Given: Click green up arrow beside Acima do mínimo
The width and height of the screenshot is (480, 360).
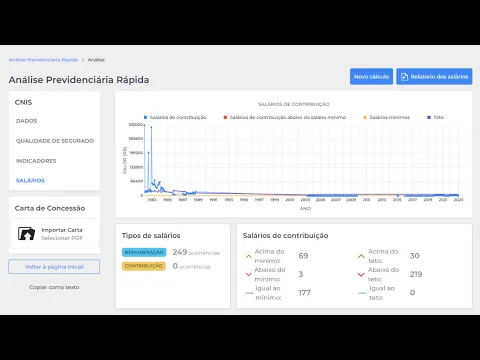Looking at the screenshot, I should 248,256.
